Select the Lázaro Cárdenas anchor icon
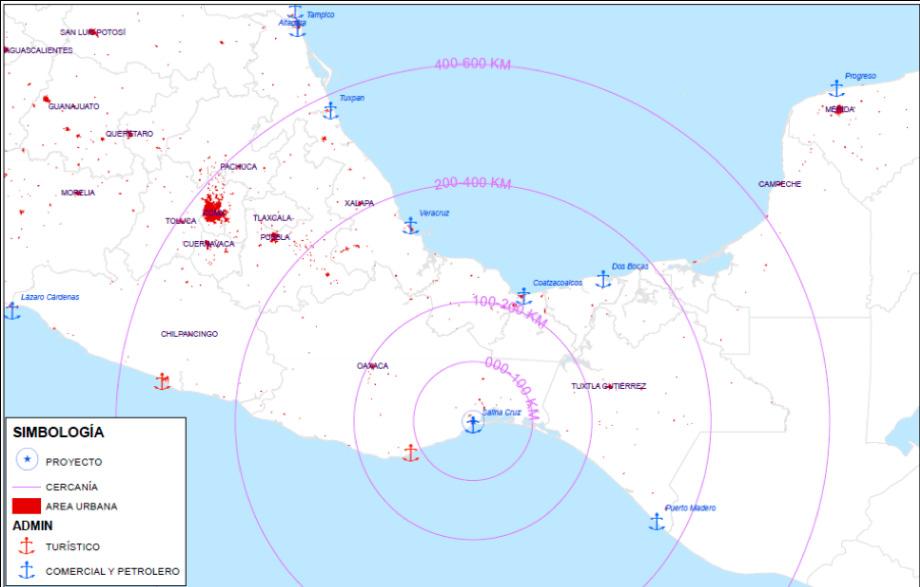The image size is (920, 587). (12, 311)
